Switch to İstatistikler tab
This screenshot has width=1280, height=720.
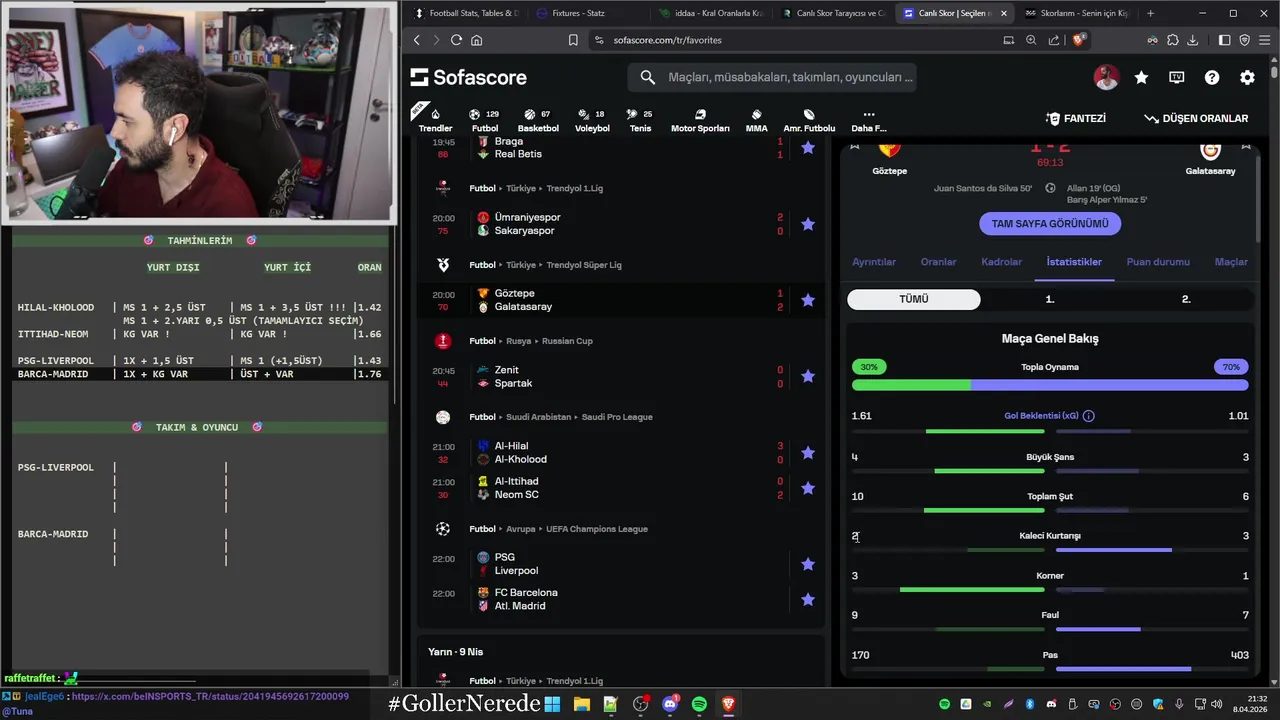point(1074,262)
